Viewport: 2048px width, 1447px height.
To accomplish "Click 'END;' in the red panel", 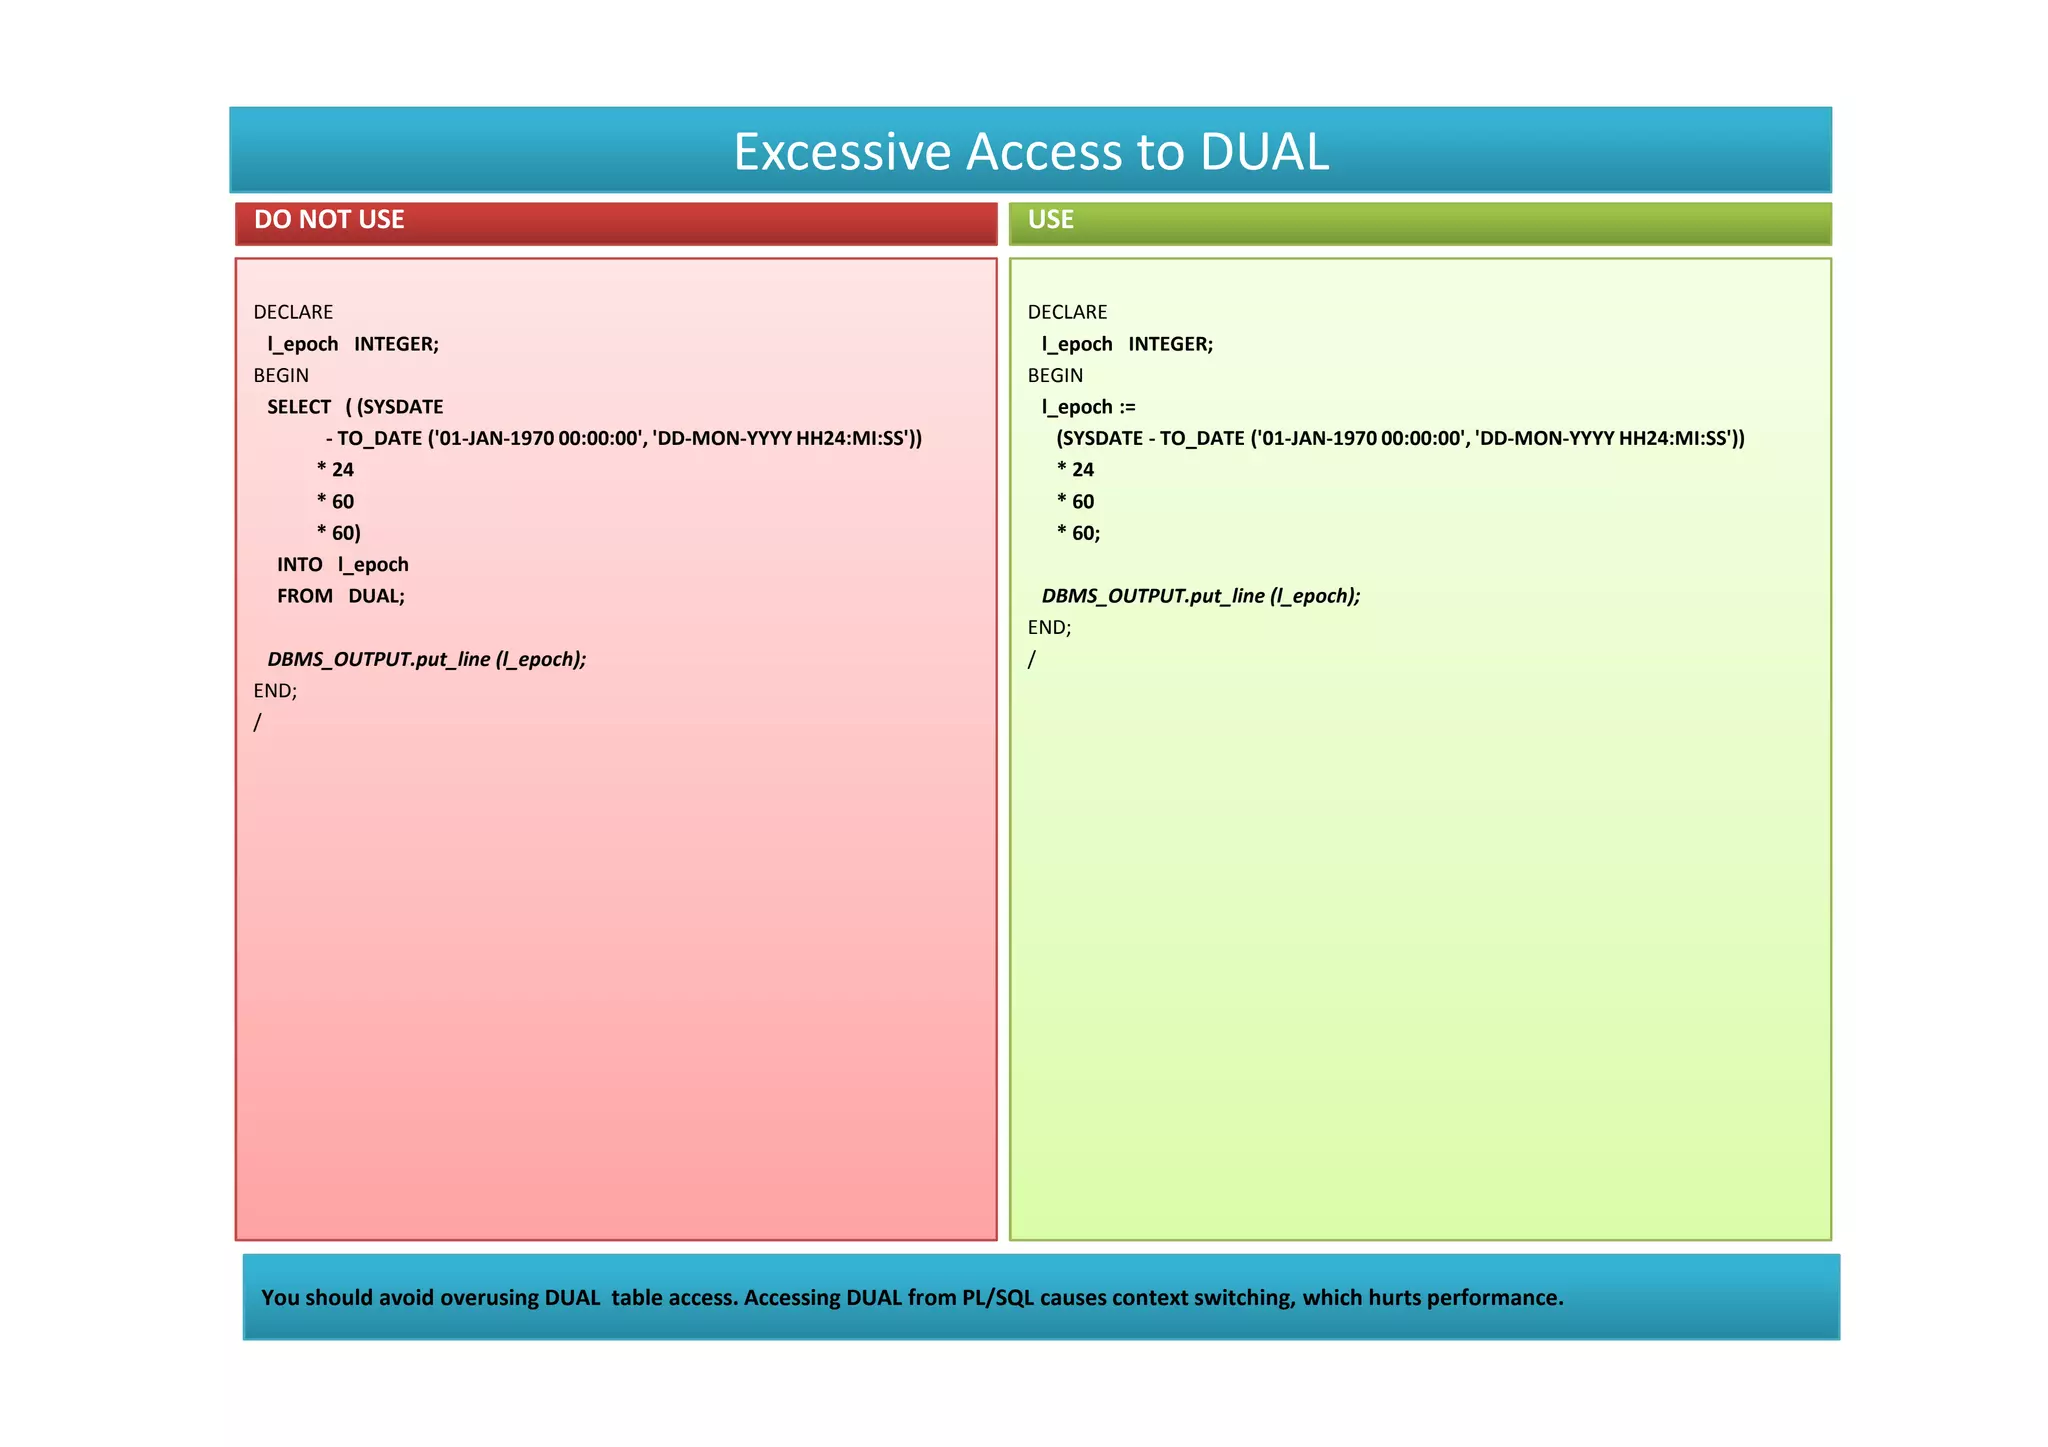I will (x=275, y=691).
